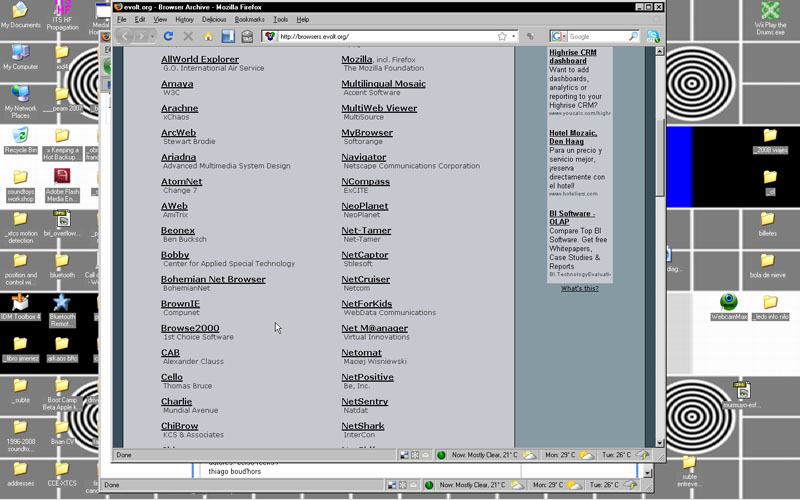Image resolution: width=800 pixels, height=500 pixels.
Task: Click the magnifier icon in the Google search box
Action: tap(633, 36)
